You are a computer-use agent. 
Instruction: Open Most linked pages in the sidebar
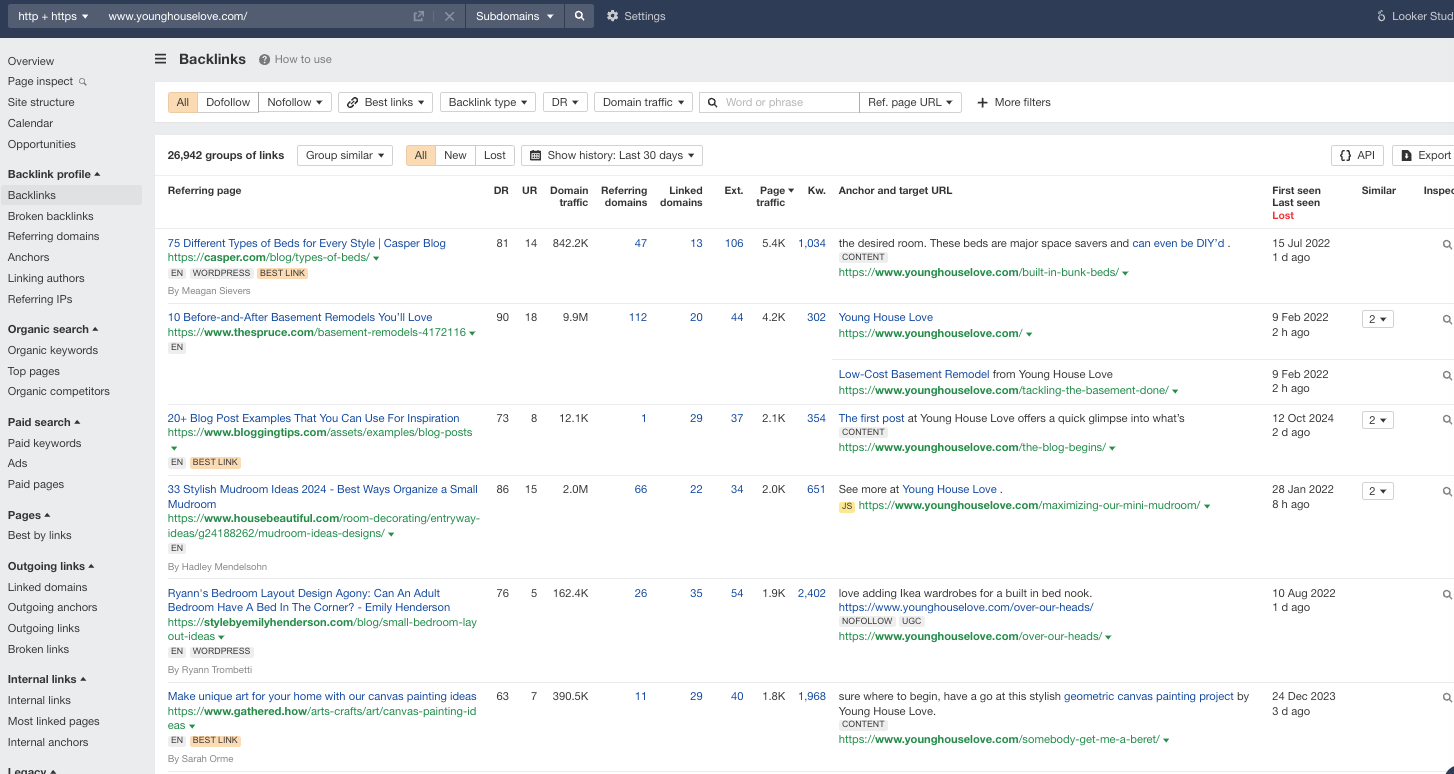click(54, 721)
